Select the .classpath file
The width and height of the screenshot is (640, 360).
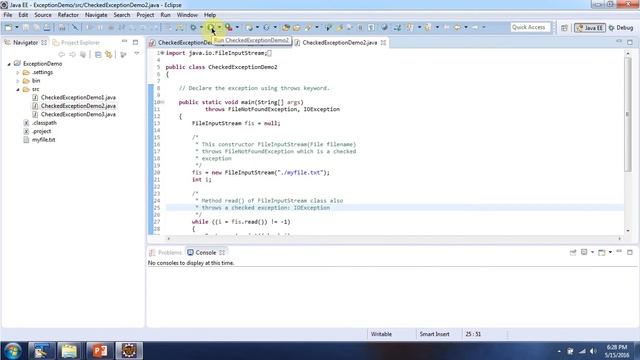tap(44, 123)
